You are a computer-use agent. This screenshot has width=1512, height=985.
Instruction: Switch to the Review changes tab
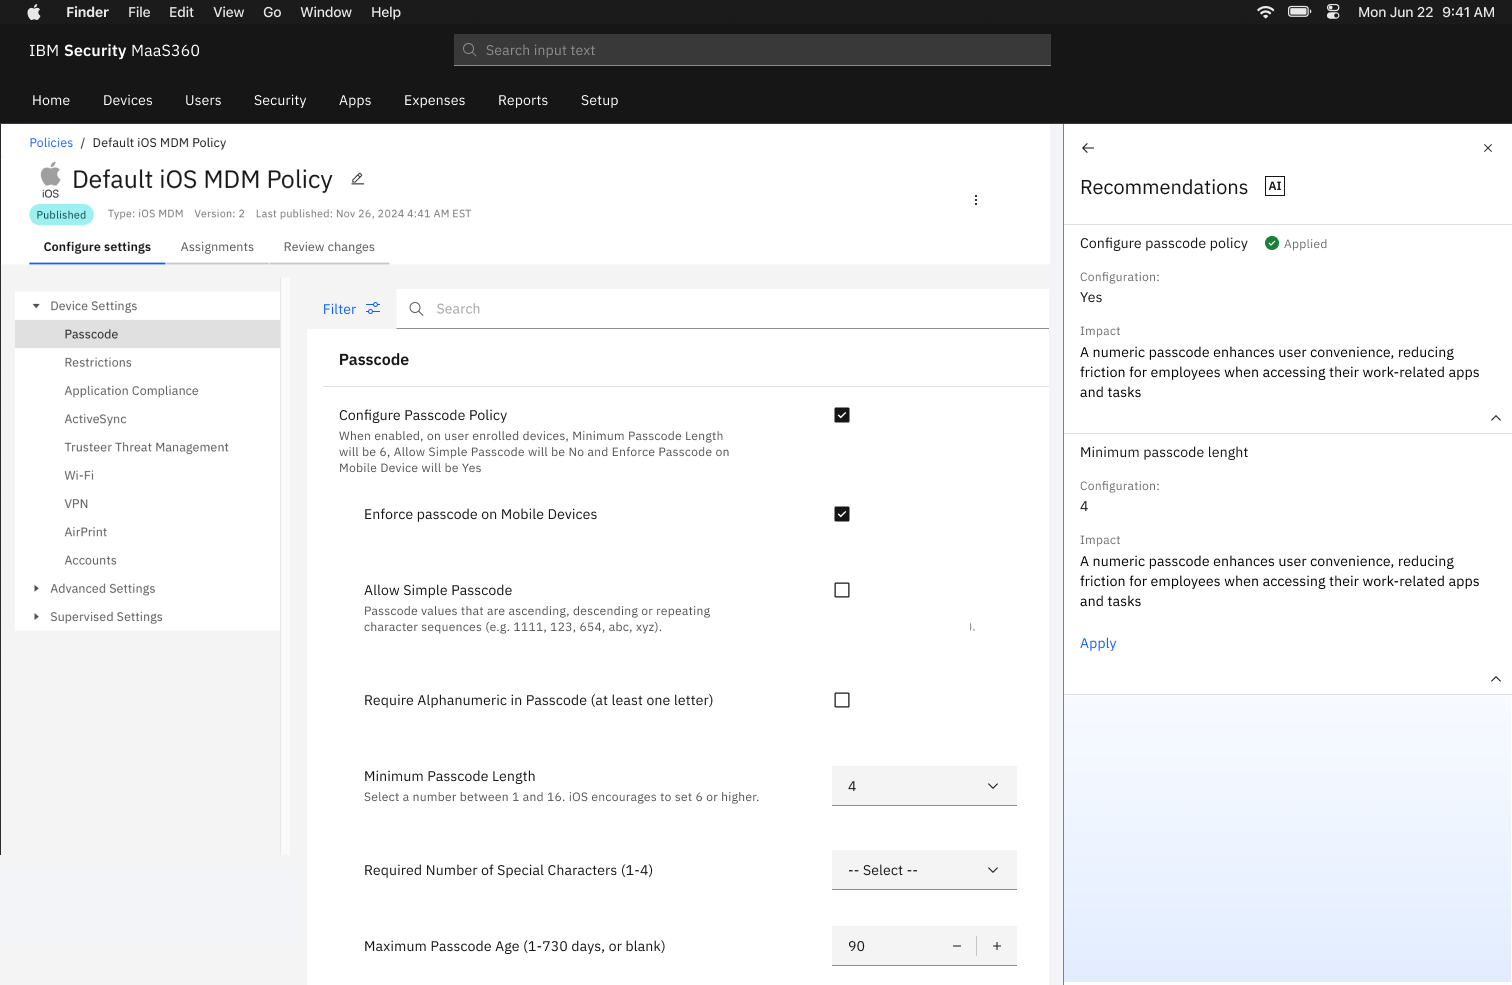[x=329, y=247]
